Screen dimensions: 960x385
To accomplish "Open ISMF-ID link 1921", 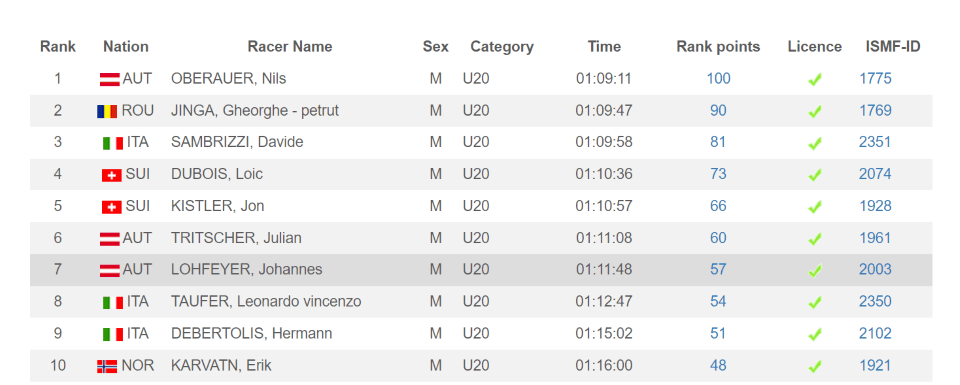I will tap(875, 365).
